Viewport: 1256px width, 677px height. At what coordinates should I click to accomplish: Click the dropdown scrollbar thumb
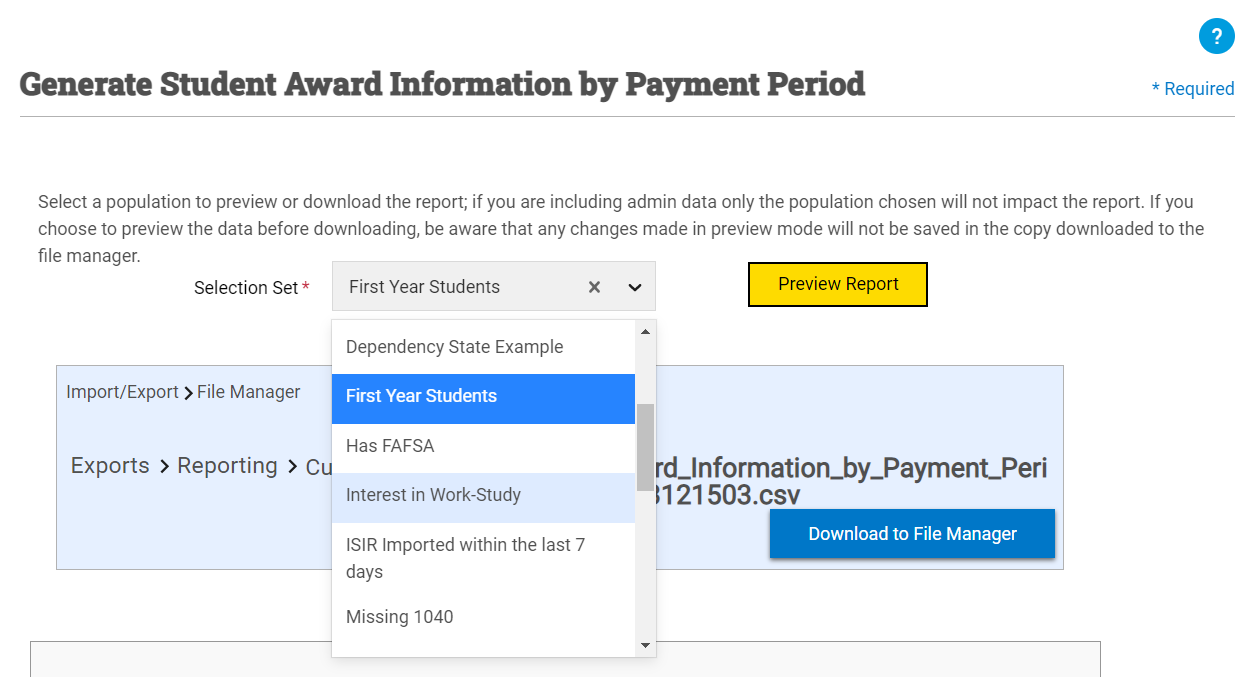[x=645, y=447]
